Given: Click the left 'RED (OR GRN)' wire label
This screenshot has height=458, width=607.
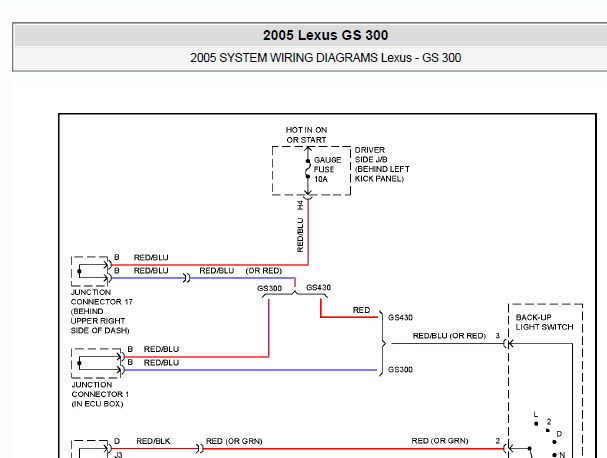Looking at the screenshot, I should [234, 441].
